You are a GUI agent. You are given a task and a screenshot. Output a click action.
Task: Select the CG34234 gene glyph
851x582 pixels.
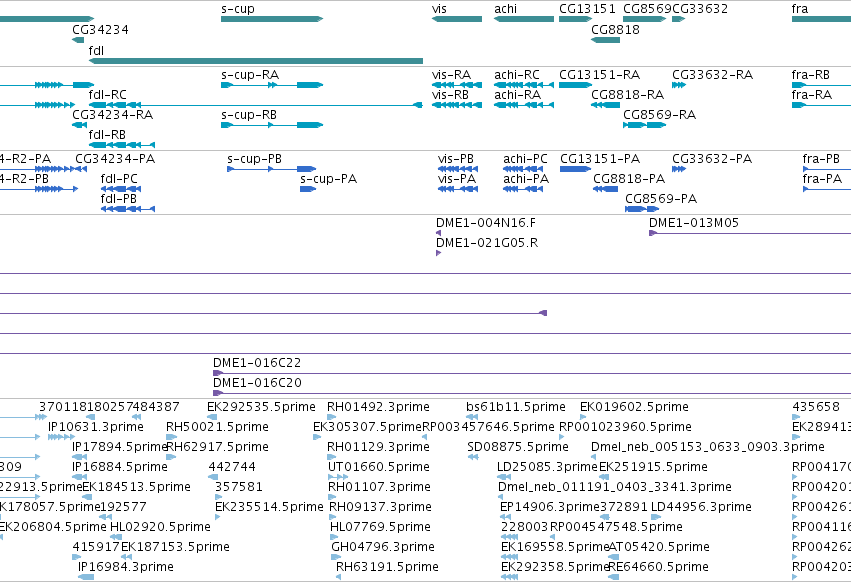tap(78, 40)
